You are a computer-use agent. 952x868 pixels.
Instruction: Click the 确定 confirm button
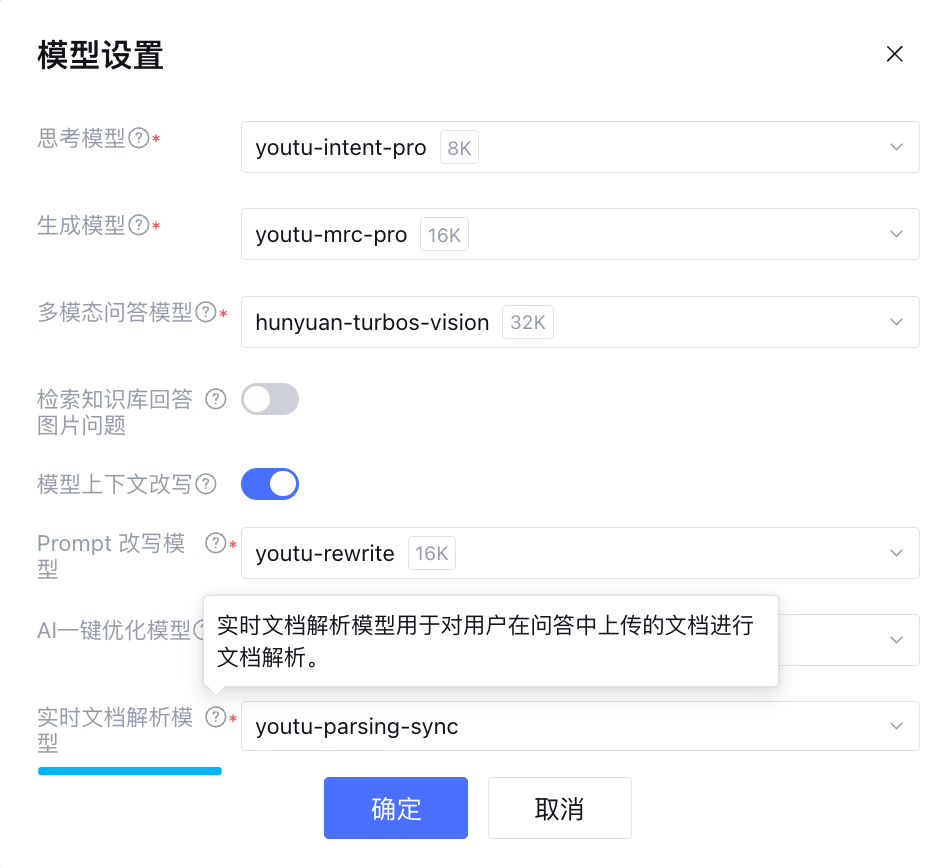[x=396, y=808]
